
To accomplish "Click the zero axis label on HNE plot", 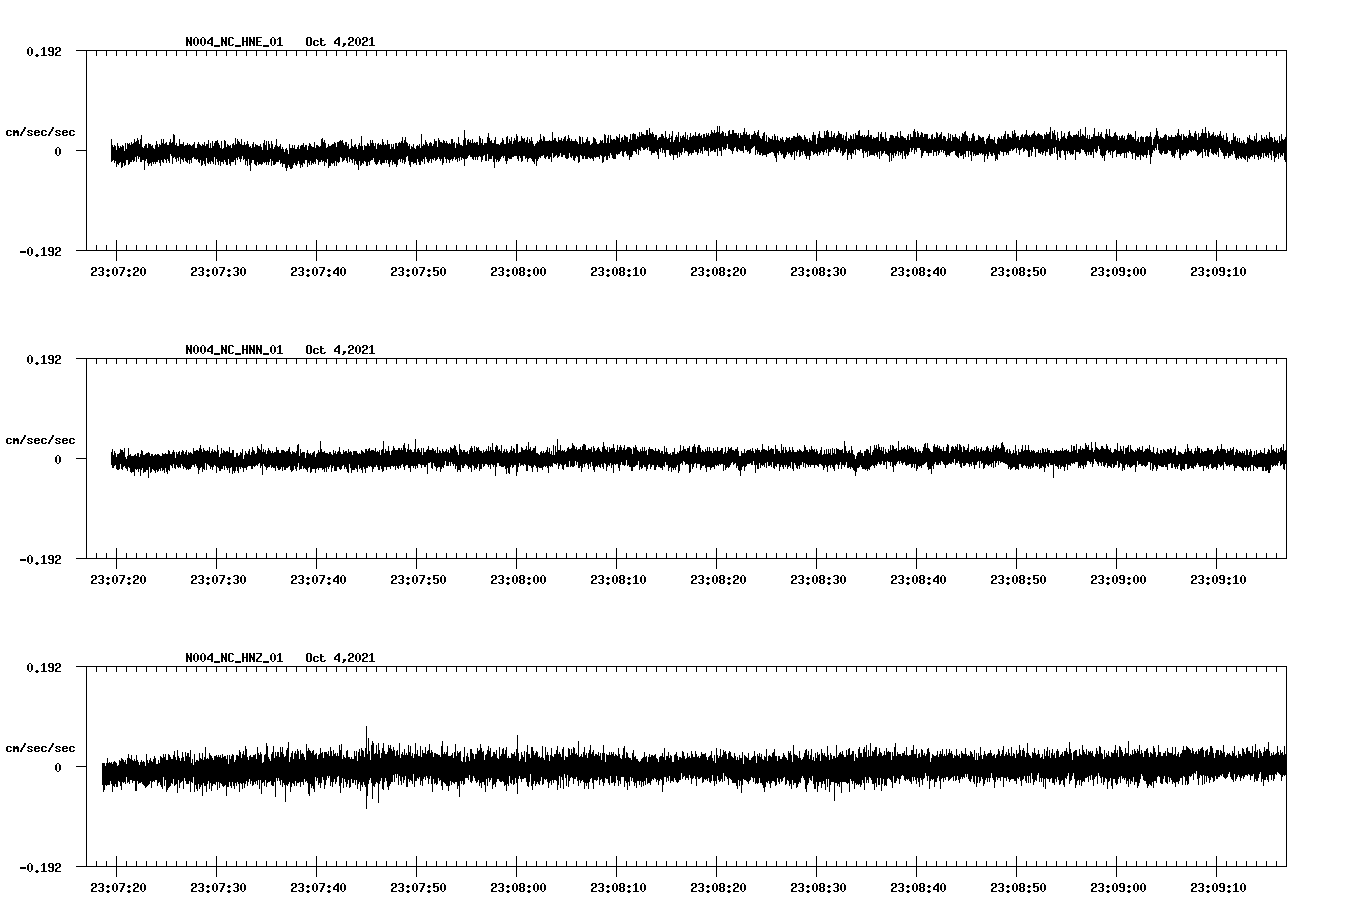I will (58, 152).
